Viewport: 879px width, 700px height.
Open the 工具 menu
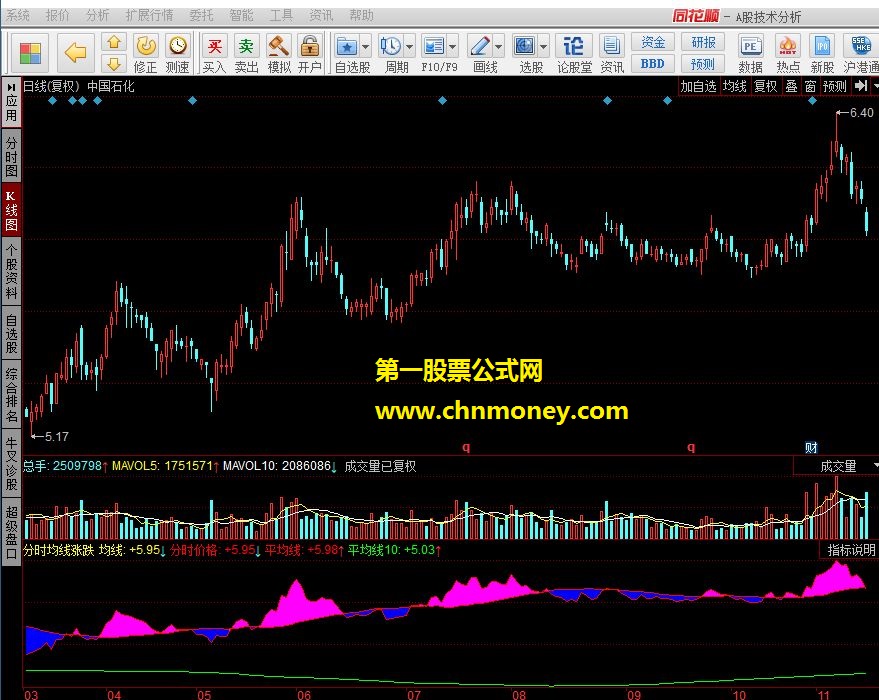pyautogui.click(x=281, y=16)
